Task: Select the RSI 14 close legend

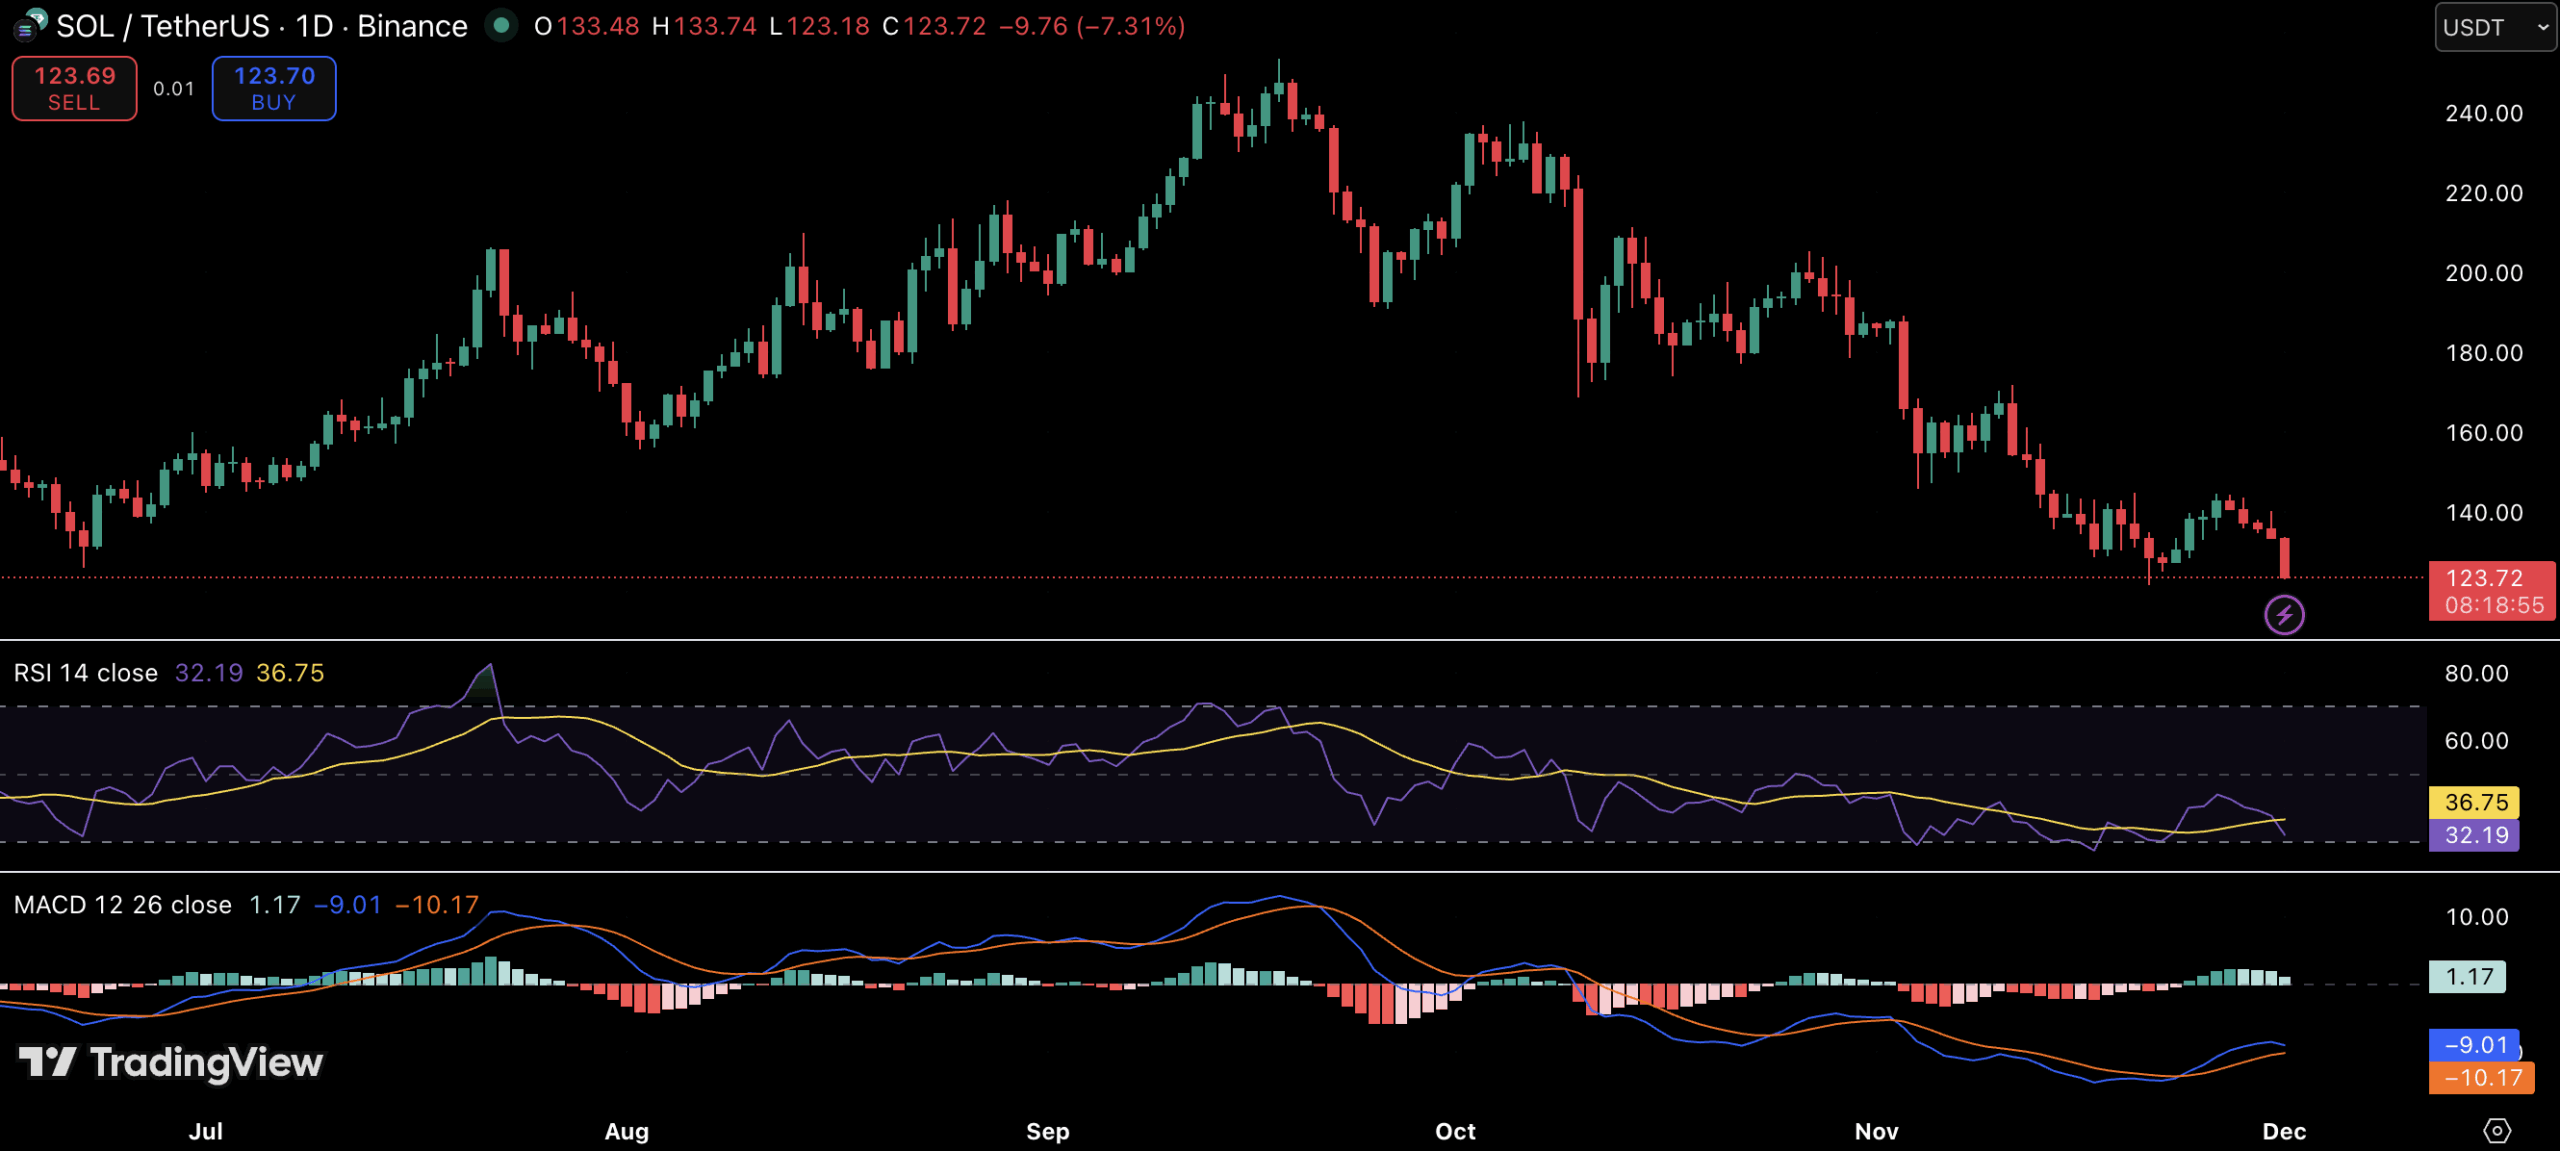Action: click(86, 673)
